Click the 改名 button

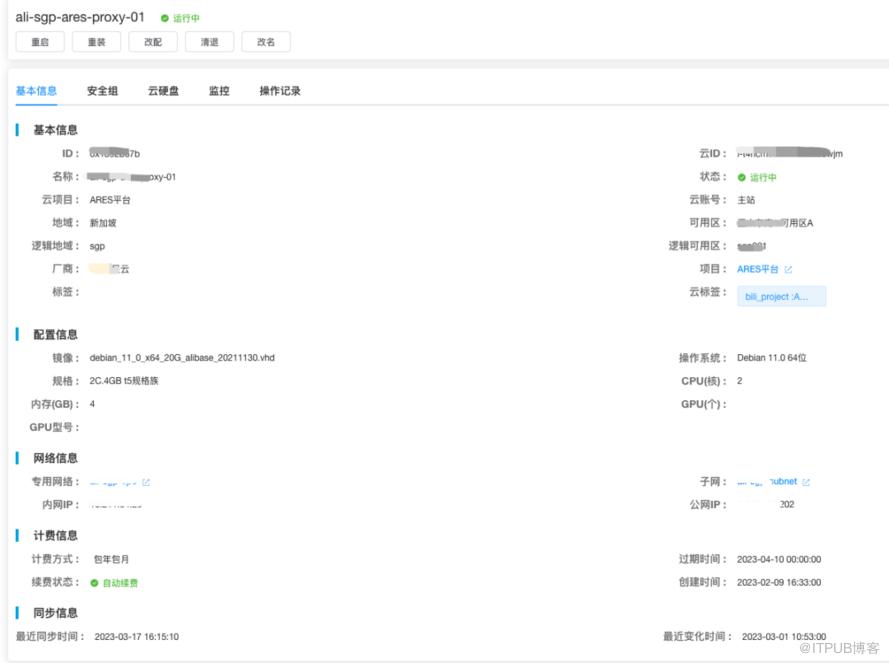(x=266, y=42)
